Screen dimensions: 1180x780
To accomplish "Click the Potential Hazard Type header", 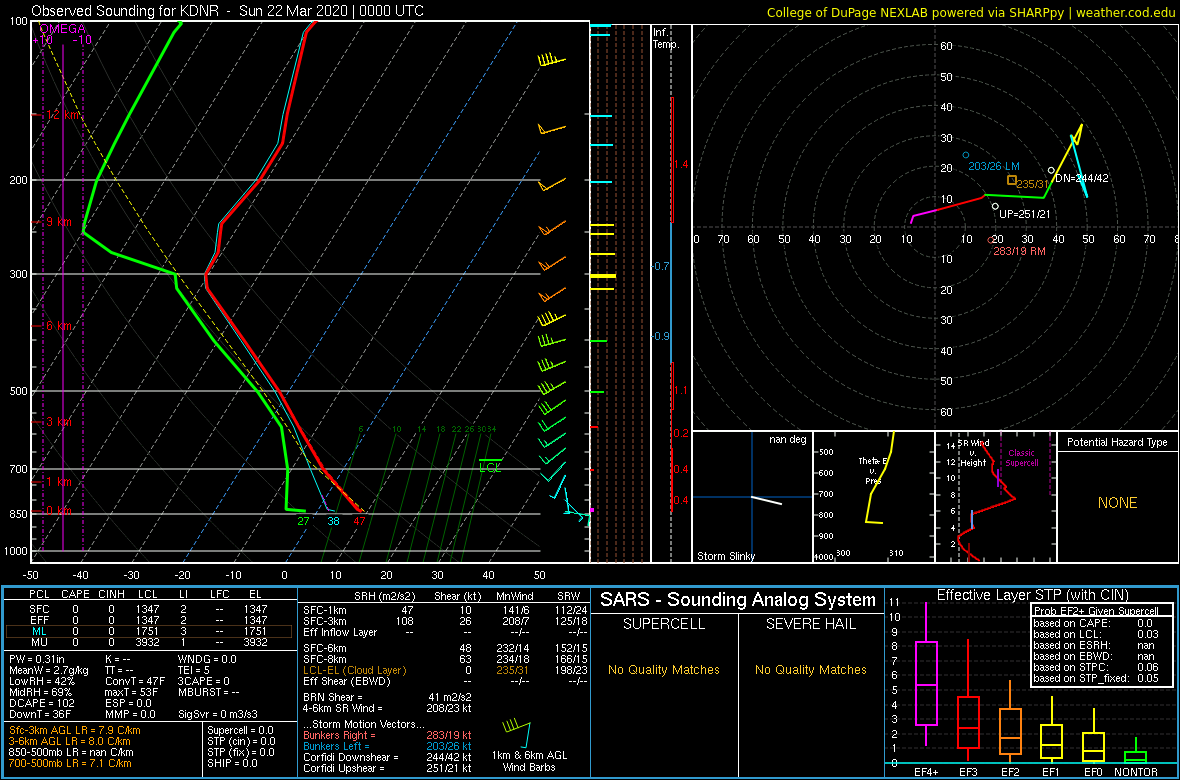I will (x=1117, y=443).
